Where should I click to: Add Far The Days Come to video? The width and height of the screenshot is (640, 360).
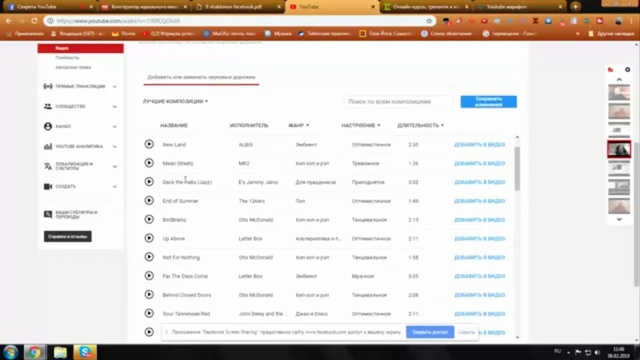480,276
